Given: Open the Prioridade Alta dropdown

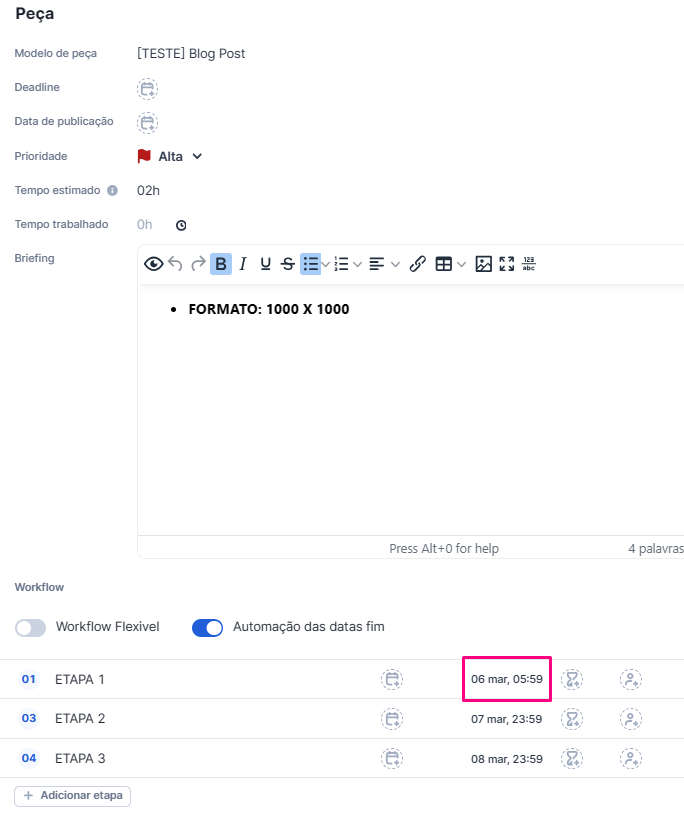Looking at the screenshot, I should pos(180,156).
